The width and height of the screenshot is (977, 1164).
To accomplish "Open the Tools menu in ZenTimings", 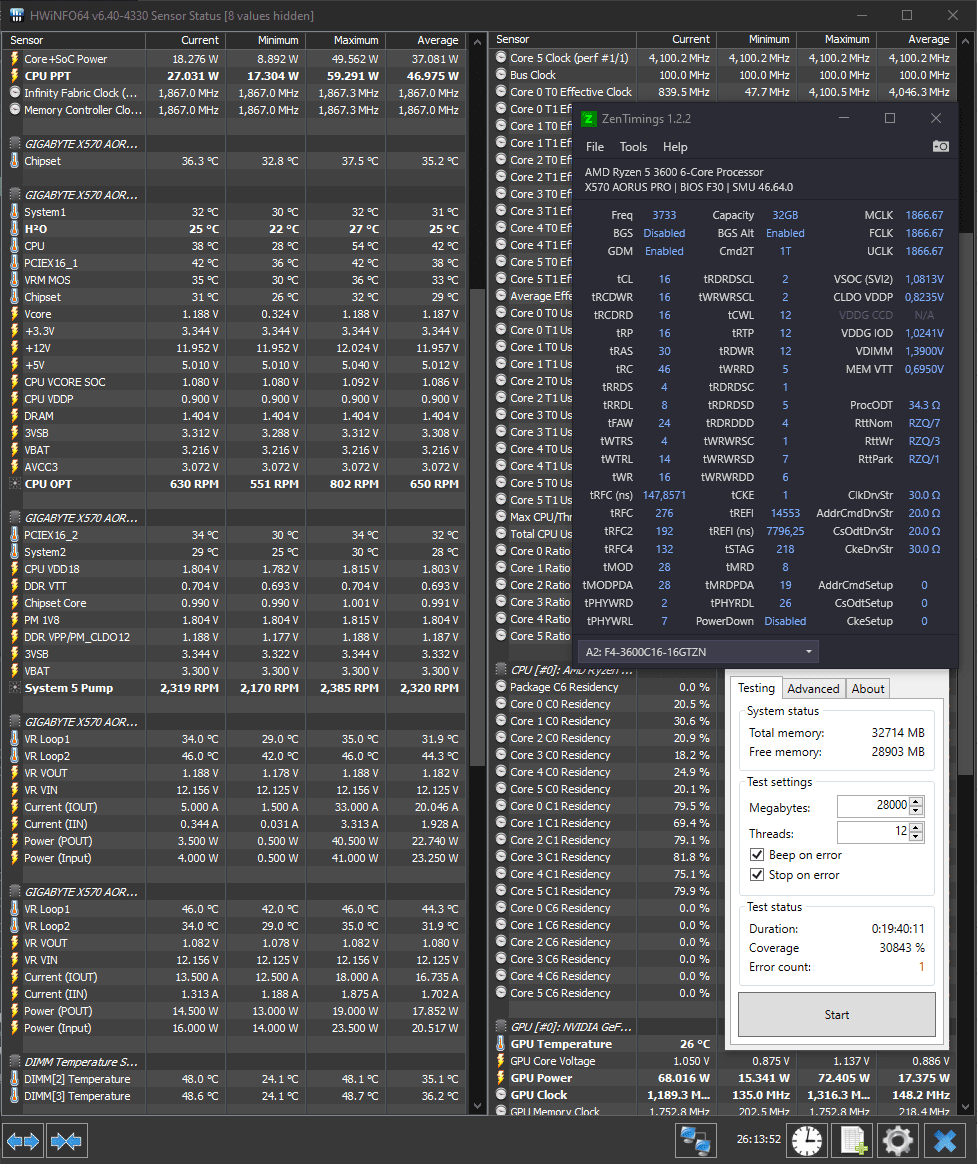I will click(633, 147).
